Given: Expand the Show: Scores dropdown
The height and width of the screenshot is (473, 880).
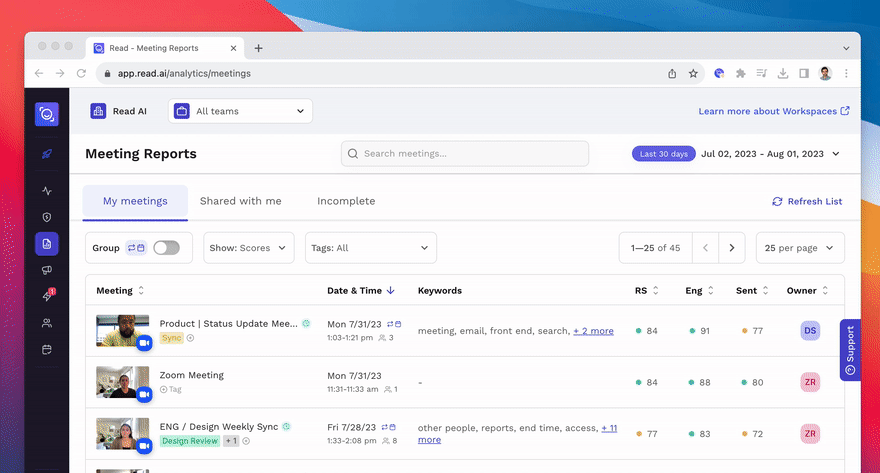Looking at the screenshot, I should tap(249, 248).
